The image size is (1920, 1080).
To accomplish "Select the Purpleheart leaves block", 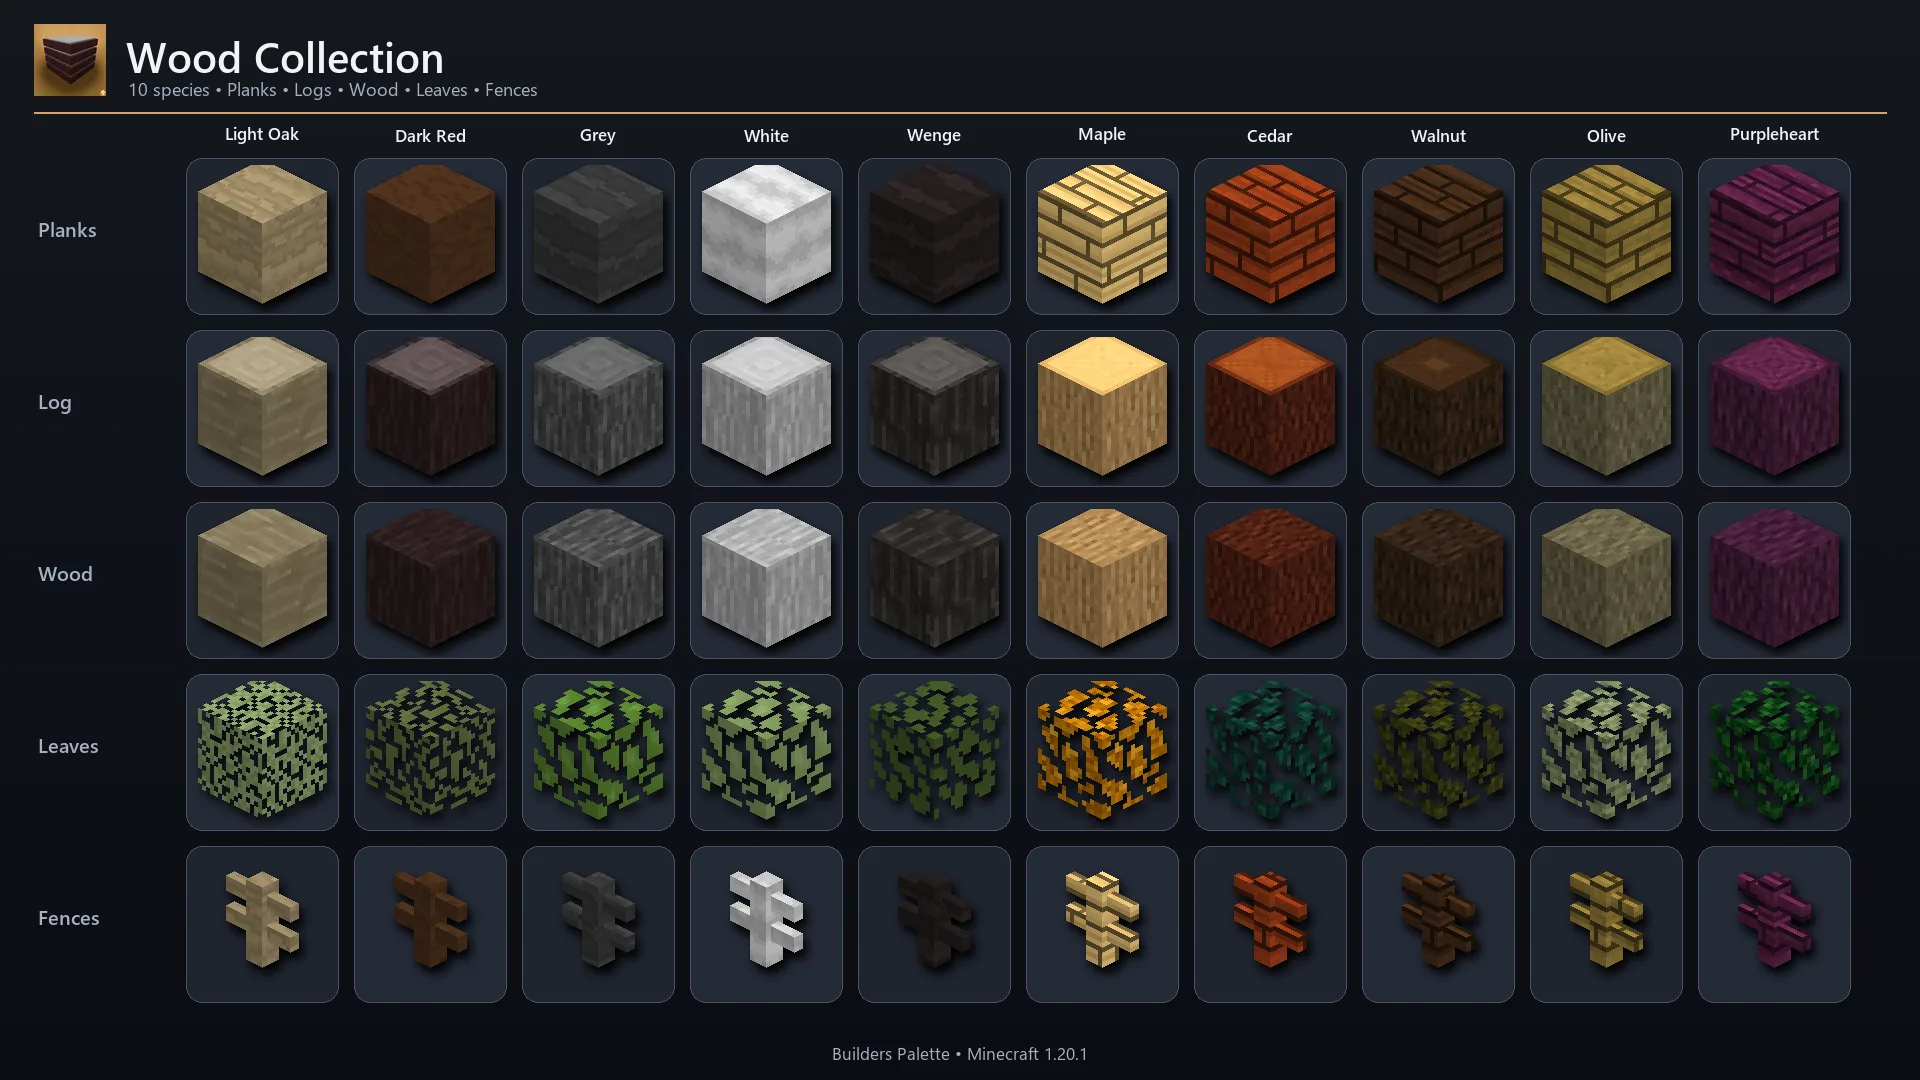I will [x=1774, y=752].
